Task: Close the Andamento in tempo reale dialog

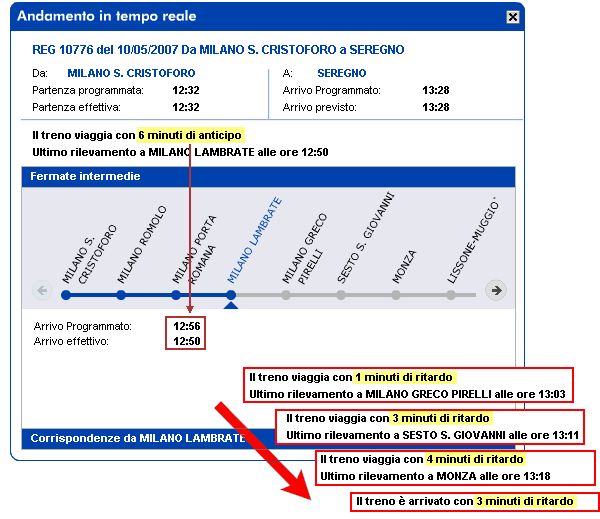Action: pyautogui.click(x=513, y=17)
